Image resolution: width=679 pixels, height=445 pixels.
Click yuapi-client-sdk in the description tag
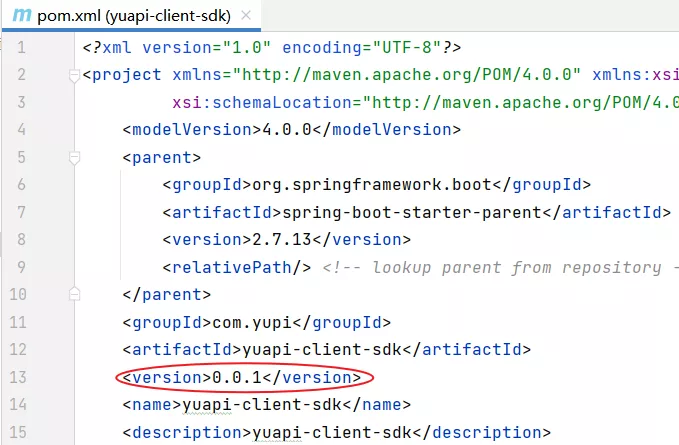(x=332, y=432)
